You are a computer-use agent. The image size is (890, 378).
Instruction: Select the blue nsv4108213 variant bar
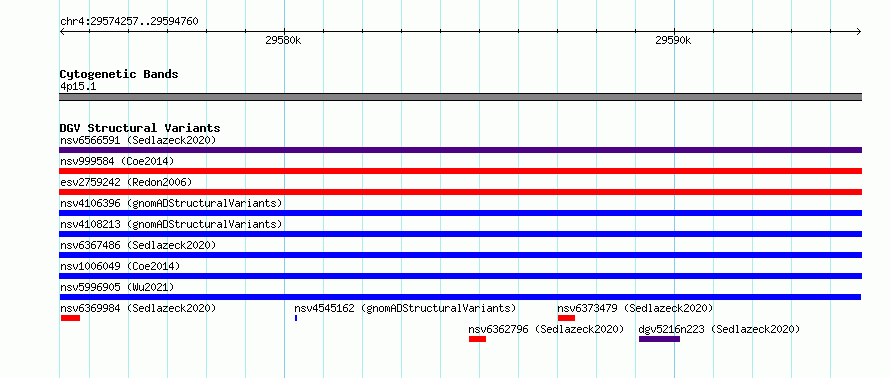[460, 234]
